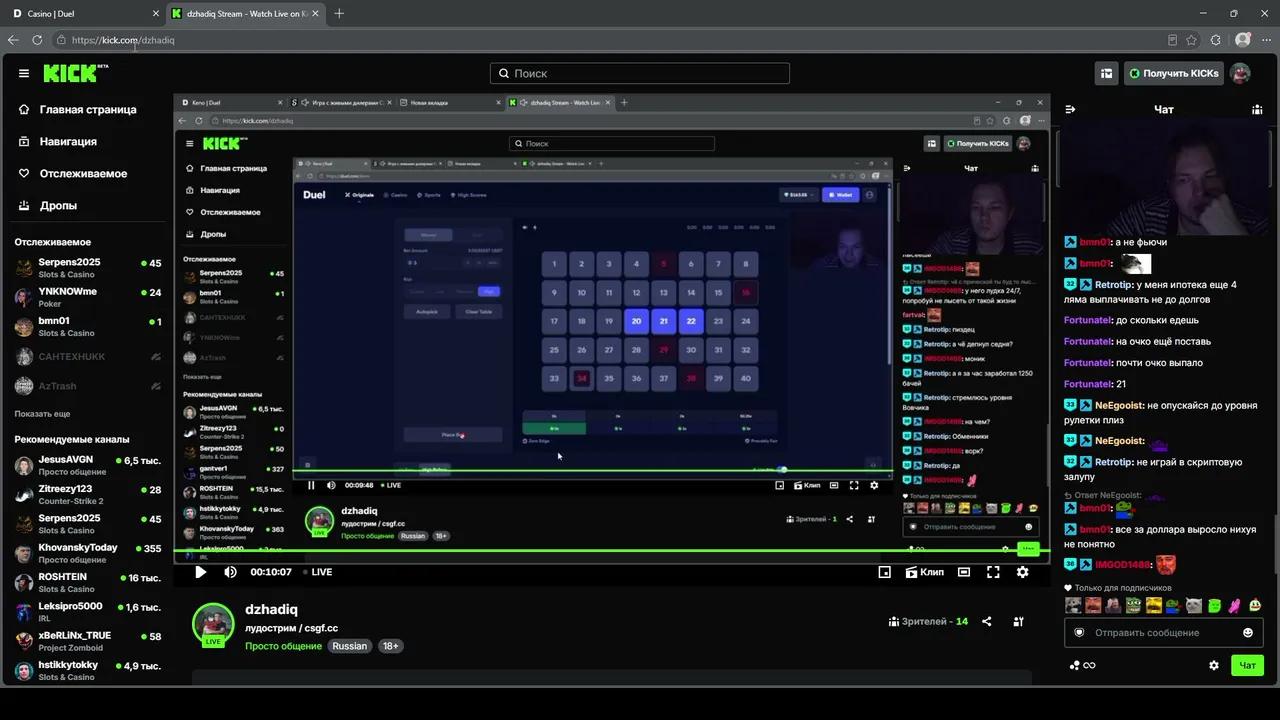
Task: Click the Поиск search field
Action: coord(640,73)
